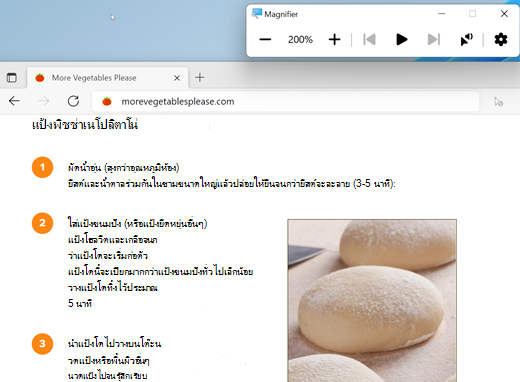The width and height of the screenshot is (520, 382).
Task: Reload the current page
Action: [x=73, y=101]
